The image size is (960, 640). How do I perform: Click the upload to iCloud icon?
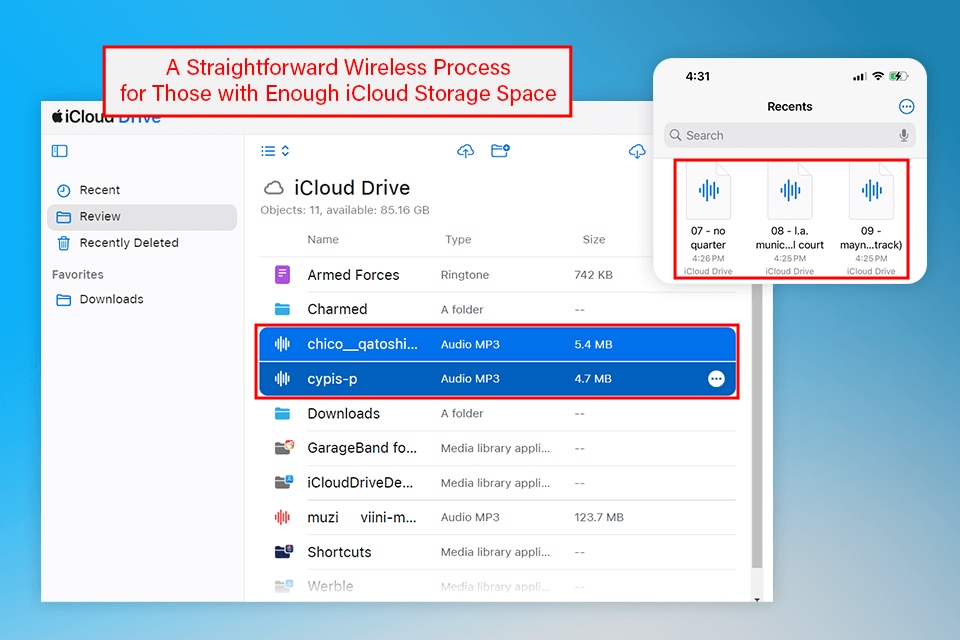click(465, 151)
